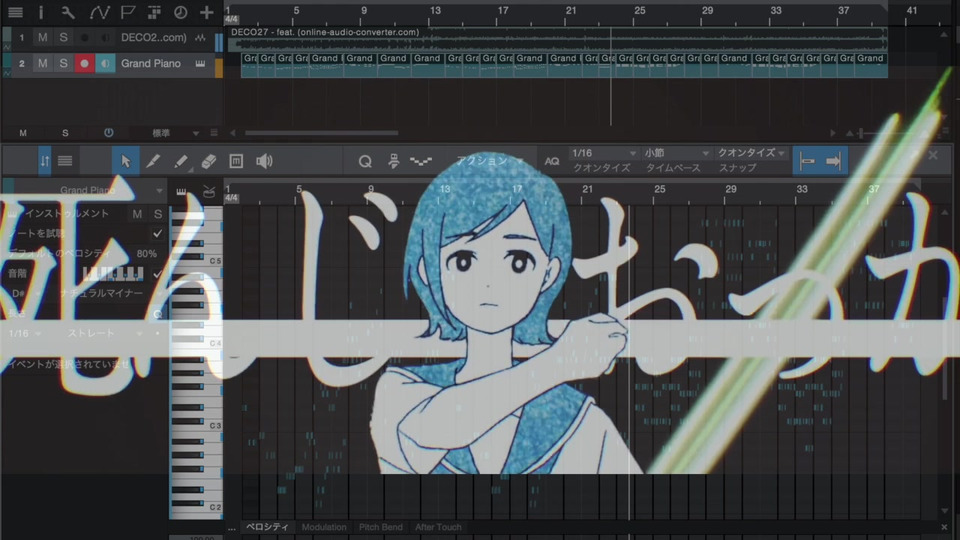Image resolution: width=960 pixels, height=540 pixels.
Task: Toggle the editor sync arrows button
Action: pyautogui.click(x=45, y=161)
